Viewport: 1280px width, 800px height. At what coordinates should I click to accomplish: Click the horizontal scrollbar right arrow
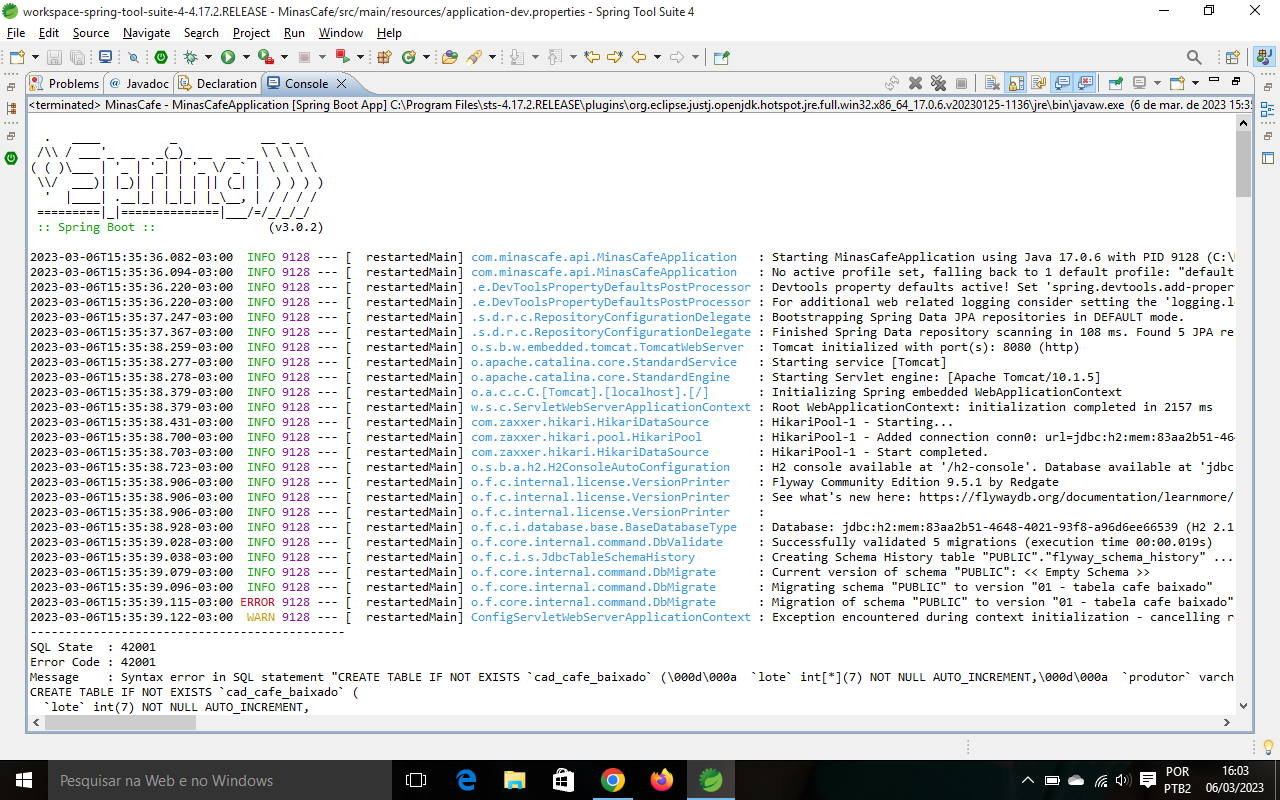(x=1228, y=721)
